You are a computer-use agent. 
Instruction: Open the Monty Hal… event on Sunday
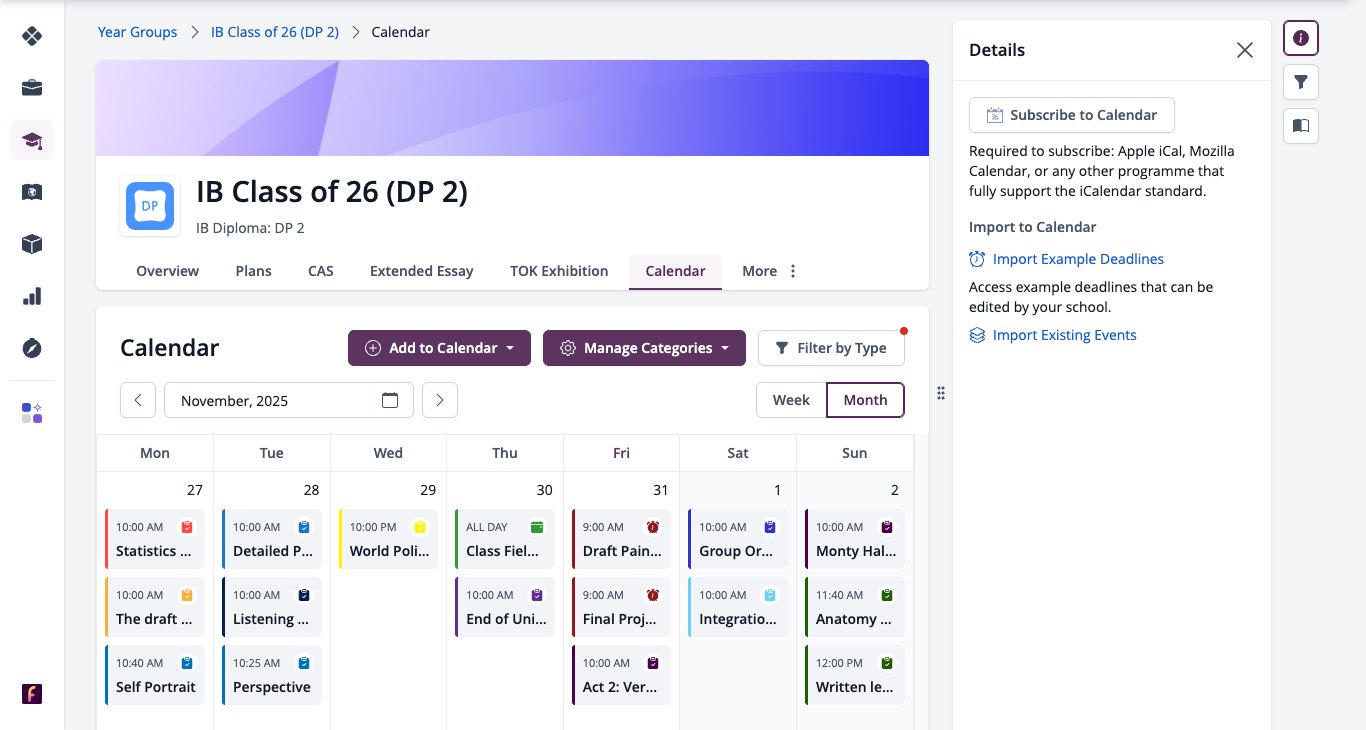point(855,539)
